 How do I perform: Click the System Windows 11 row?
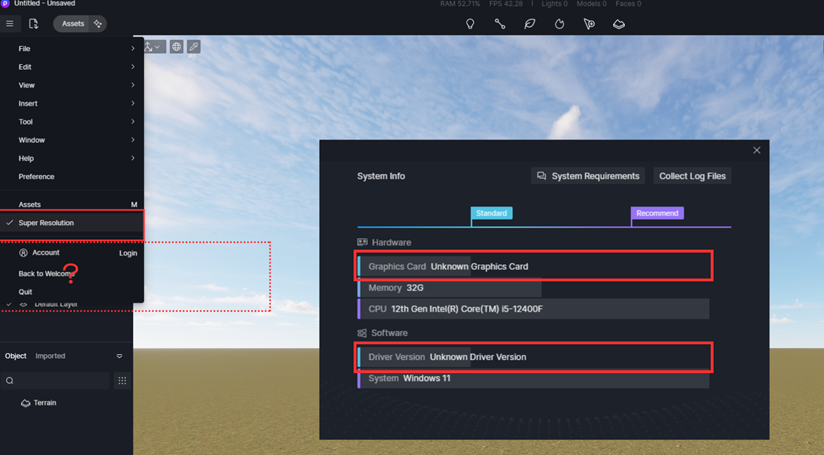[x=533, y=378]
